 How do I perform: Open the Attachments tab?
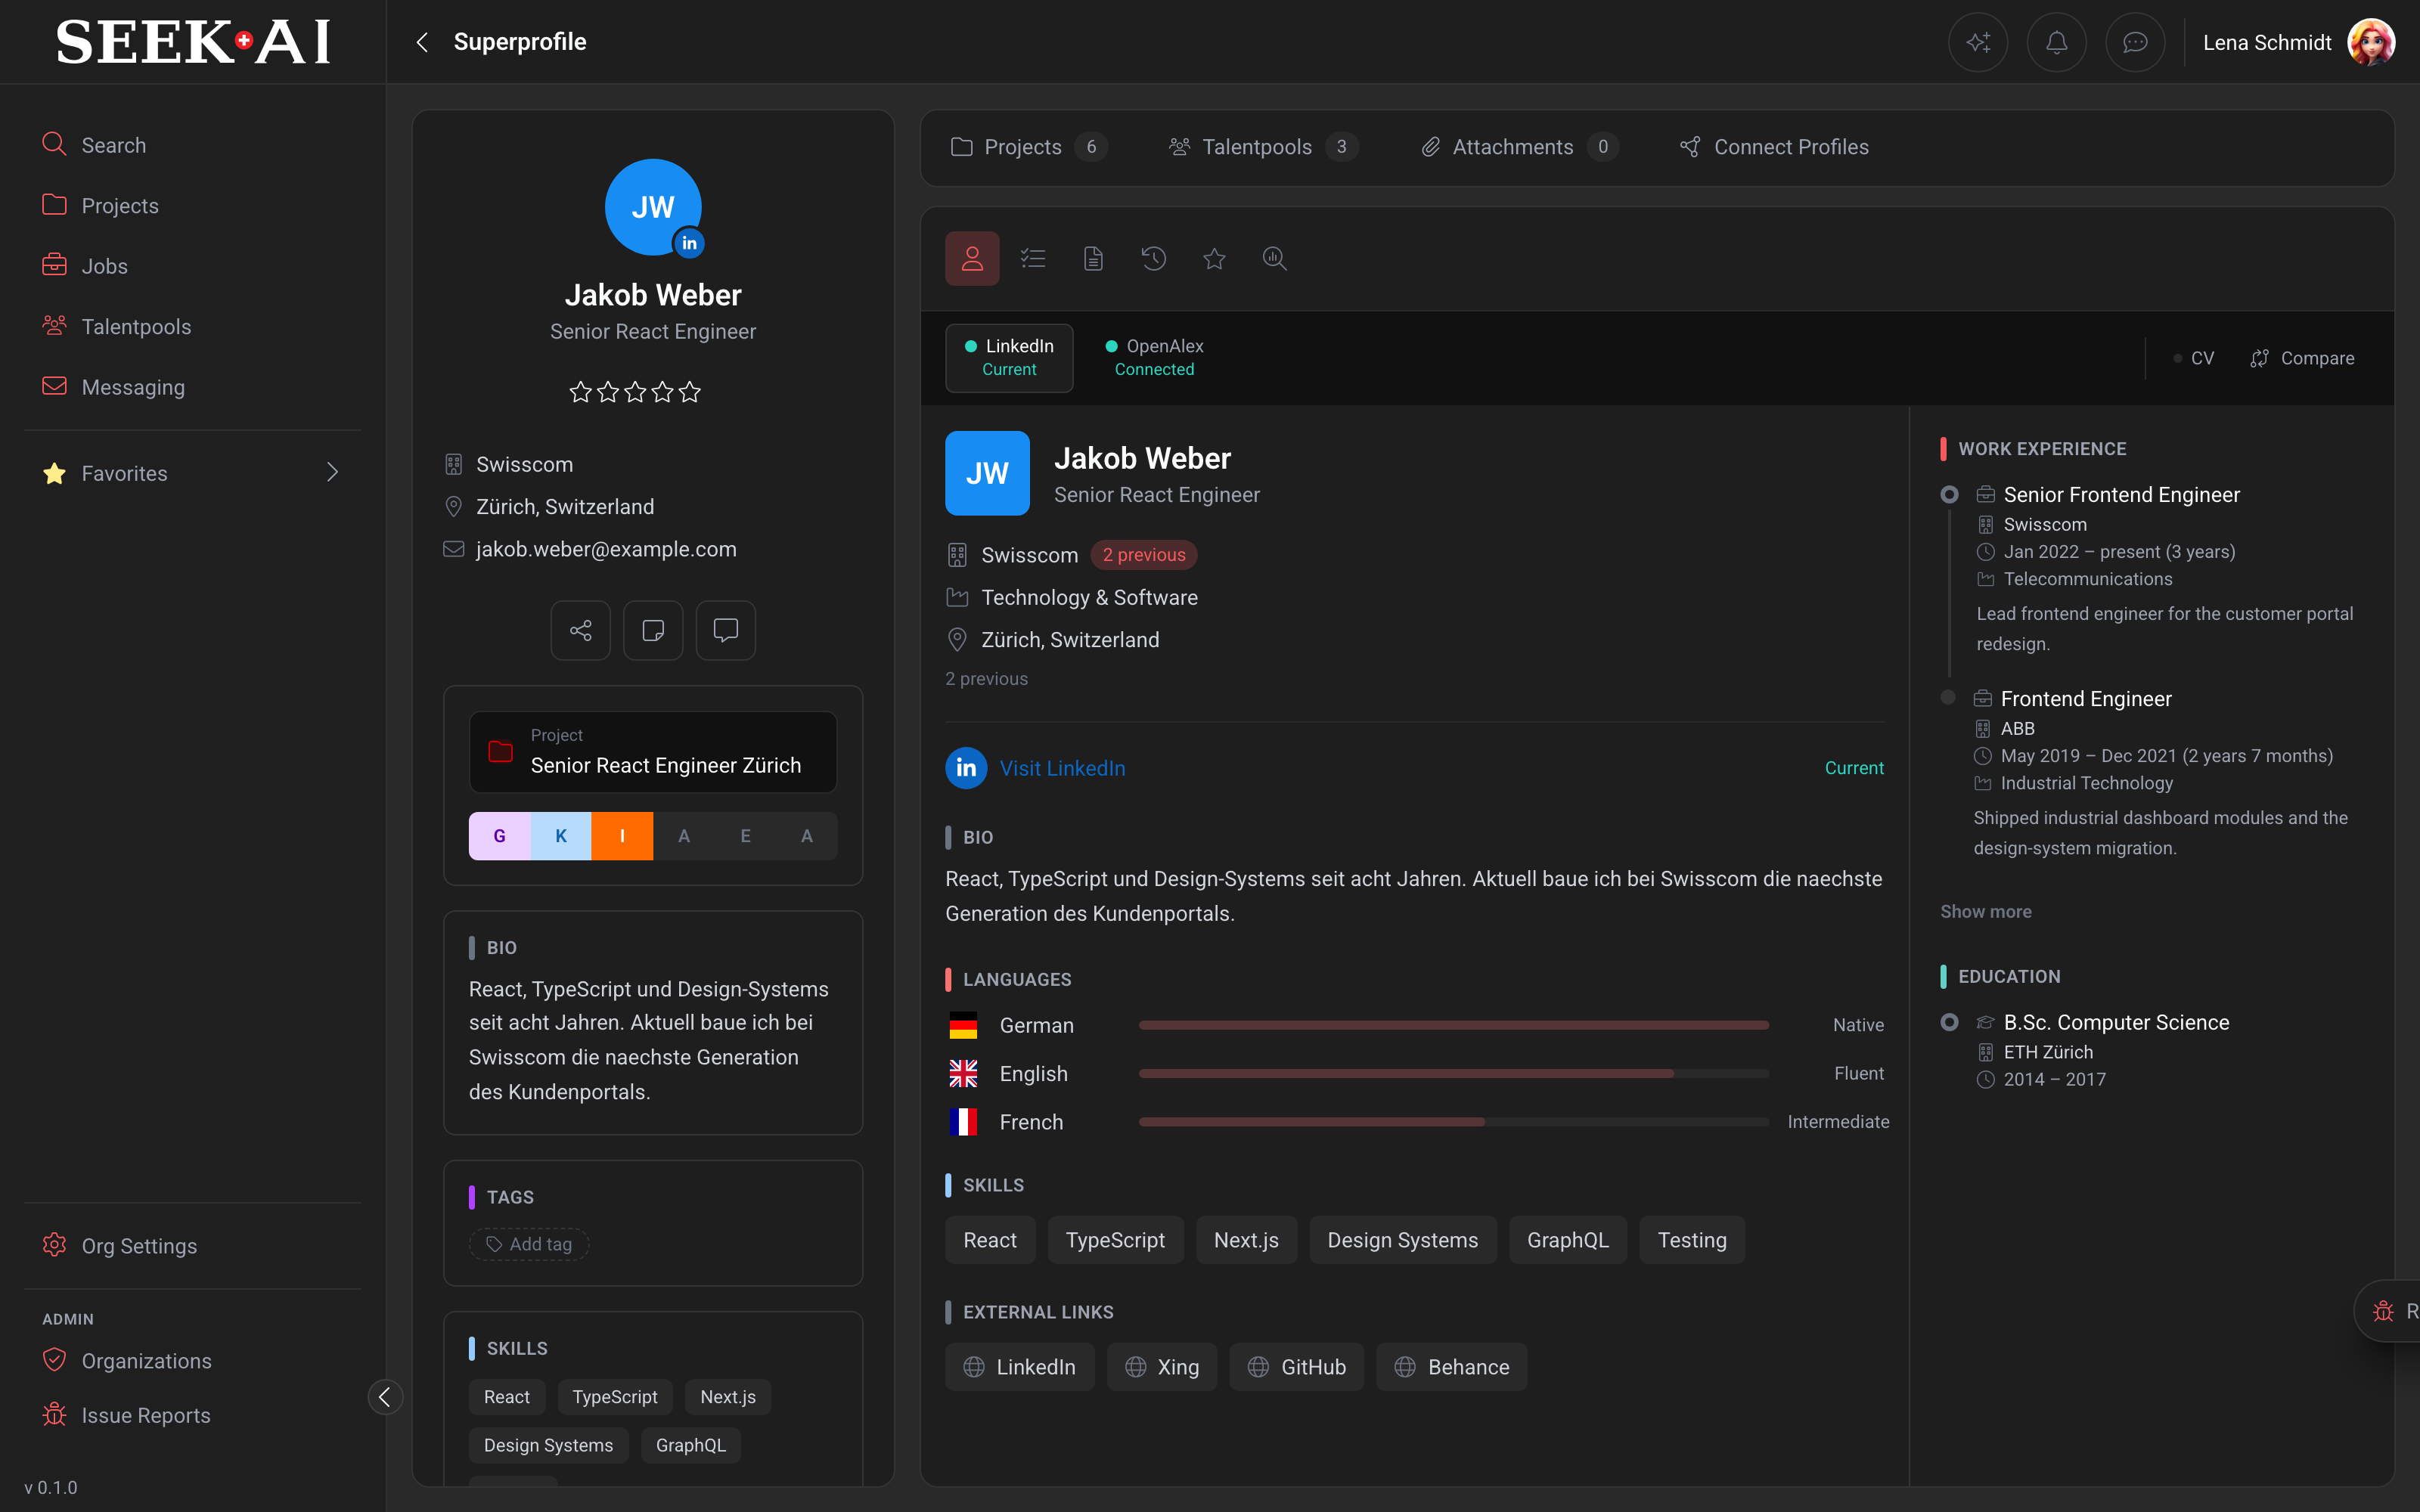click(x=1519, y=147)
